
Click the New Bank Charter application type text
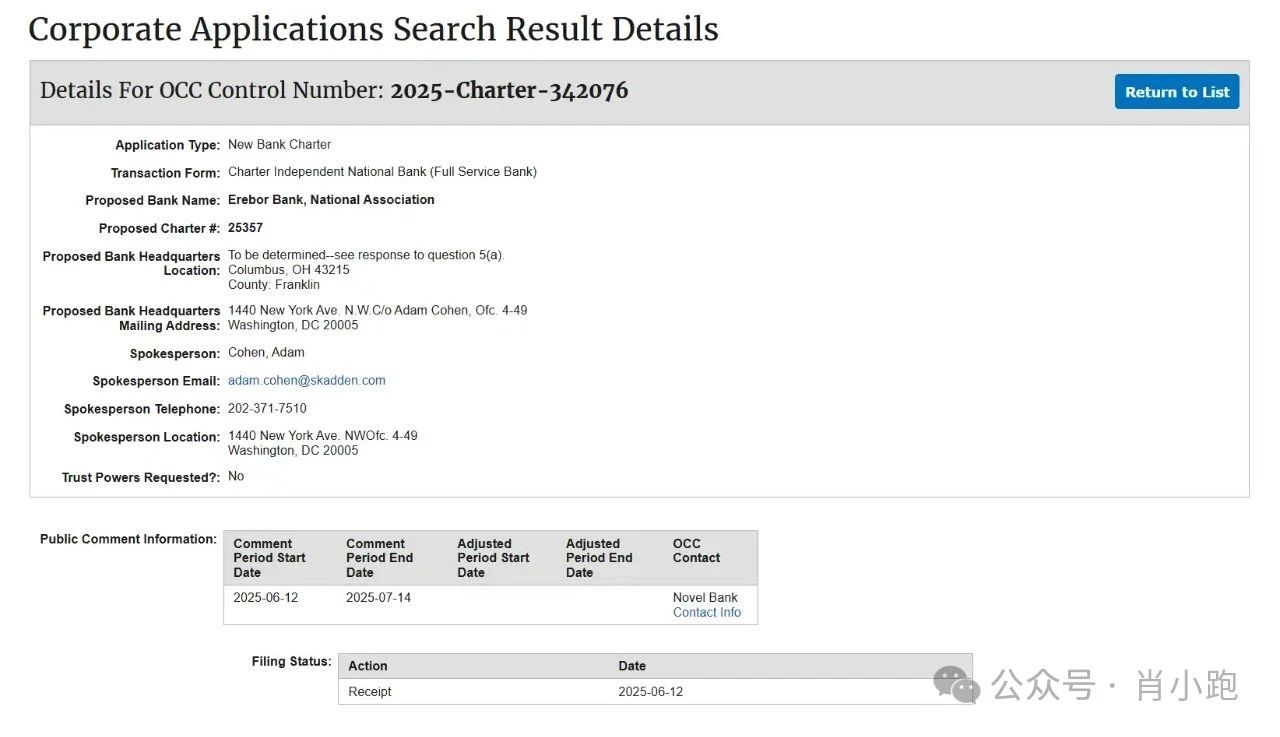pos(279,145)
